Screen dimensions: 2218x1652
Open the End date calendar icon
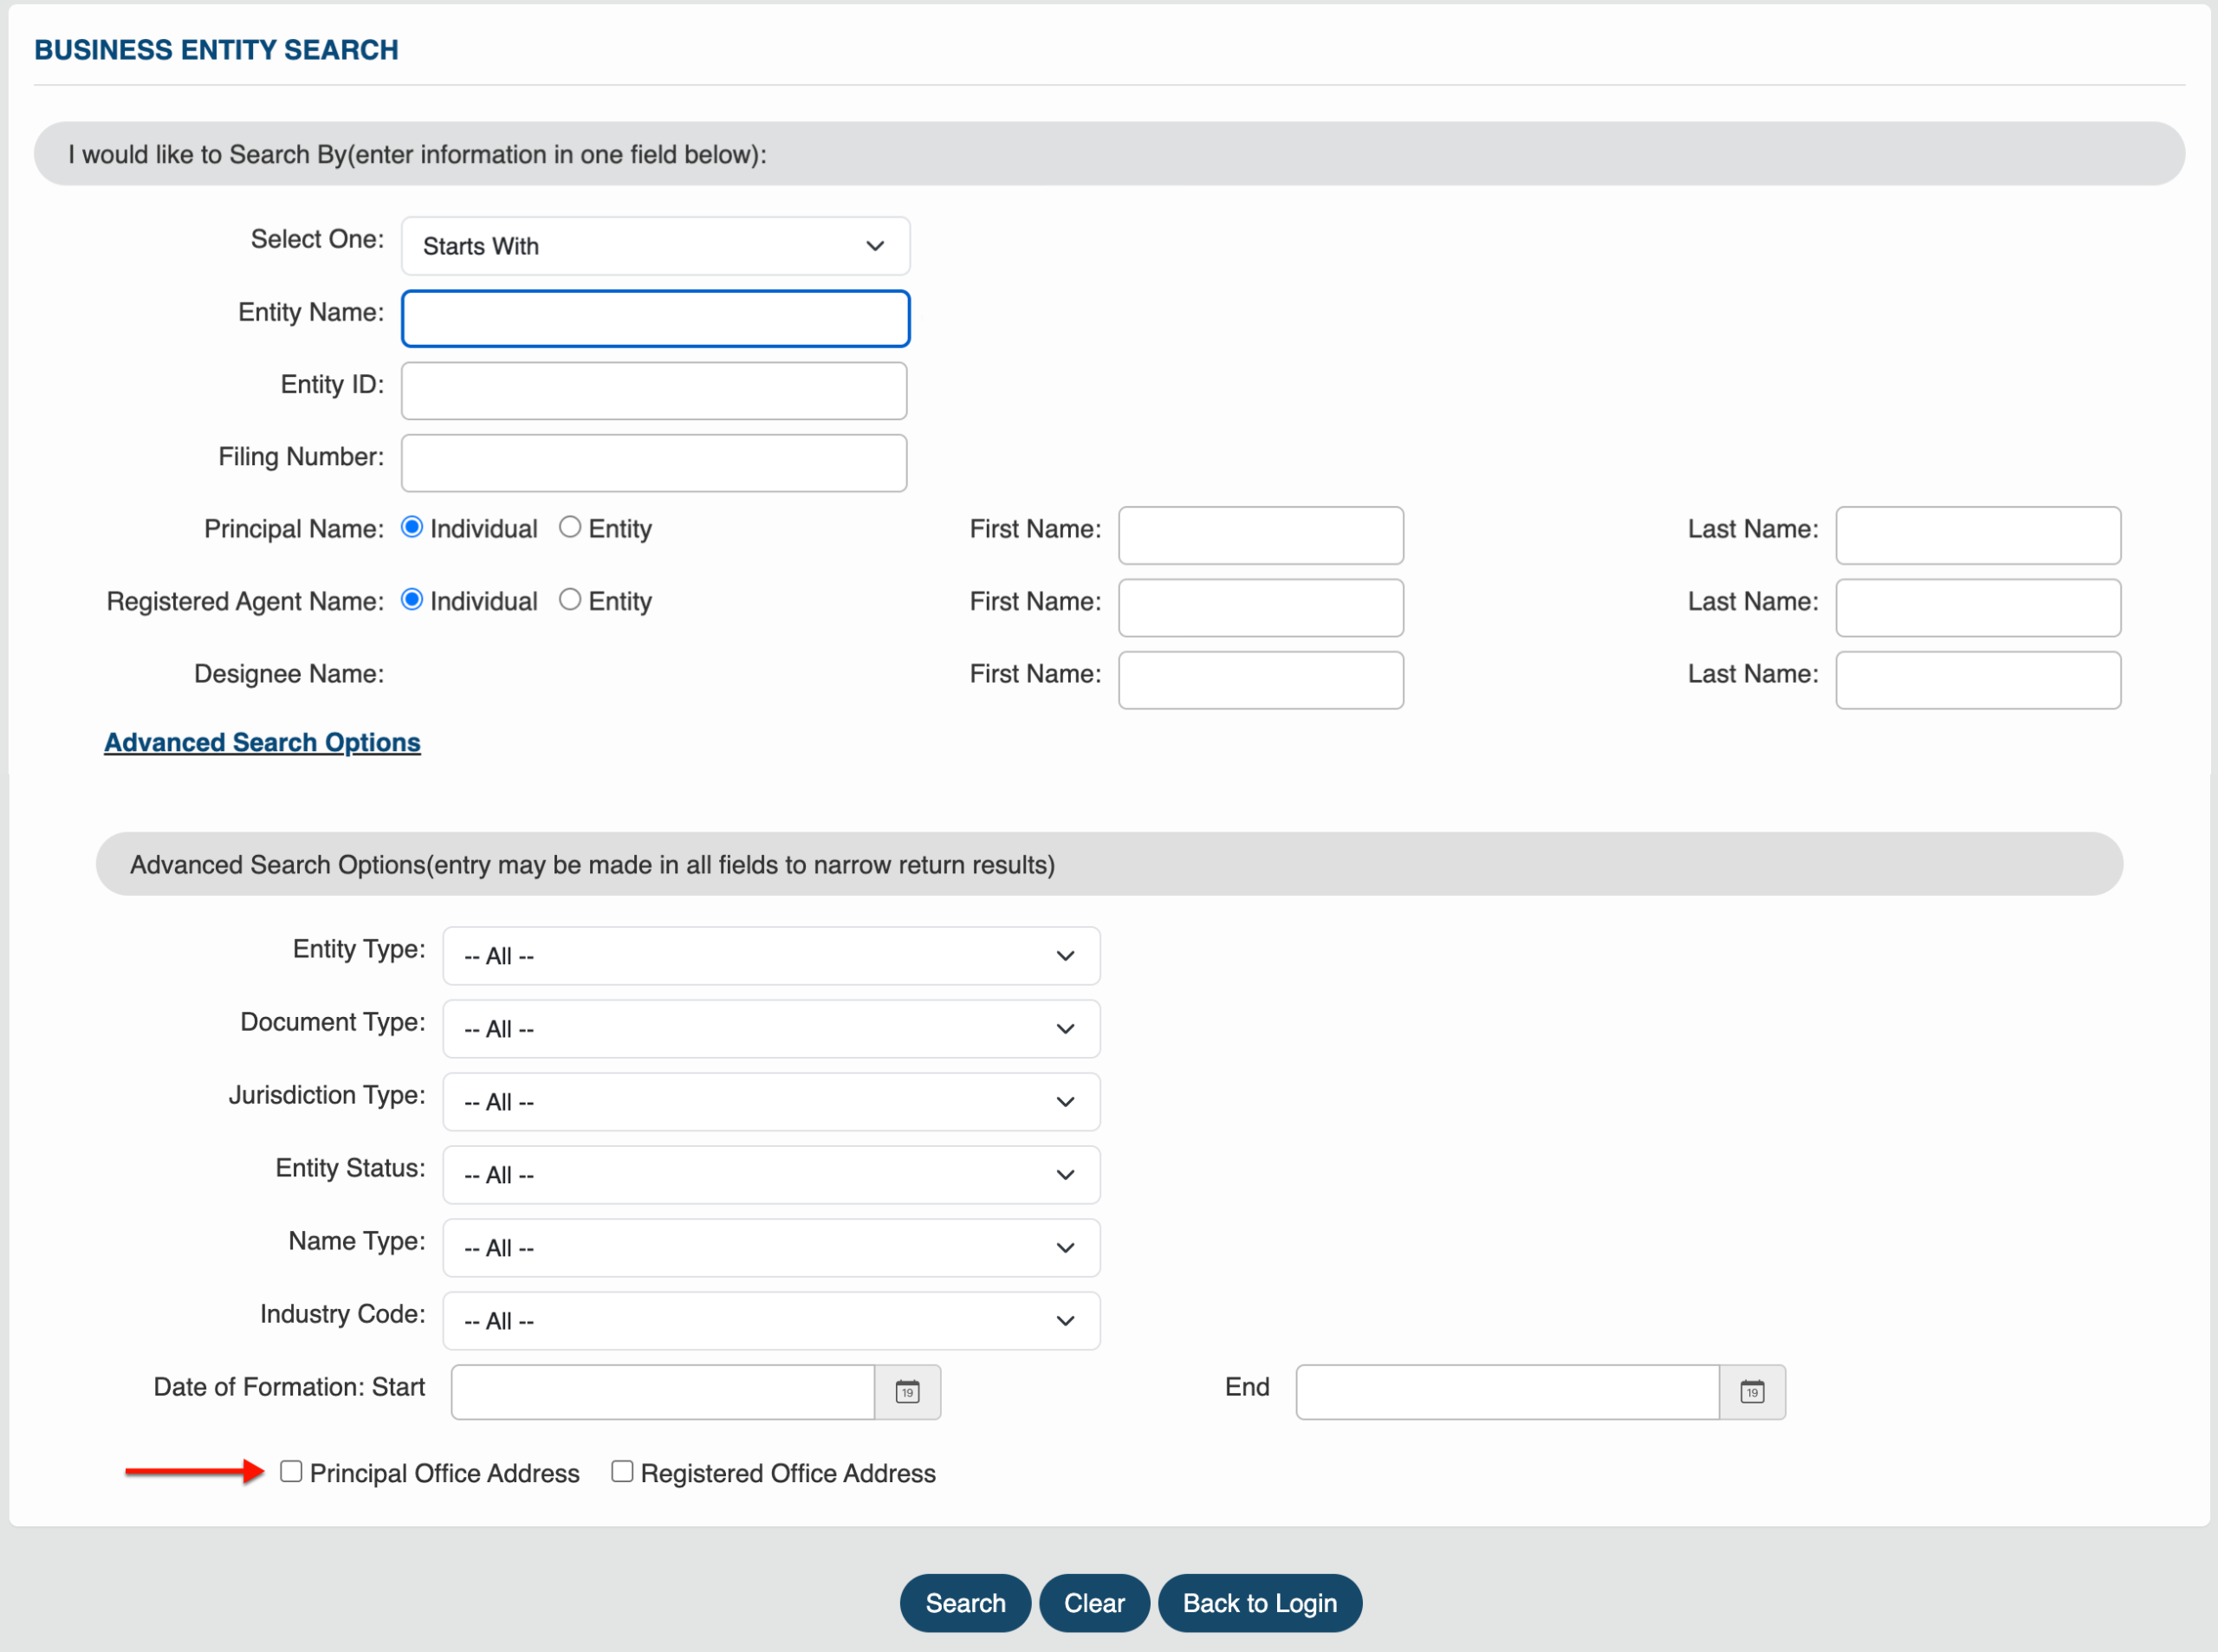[1752, 1391]
